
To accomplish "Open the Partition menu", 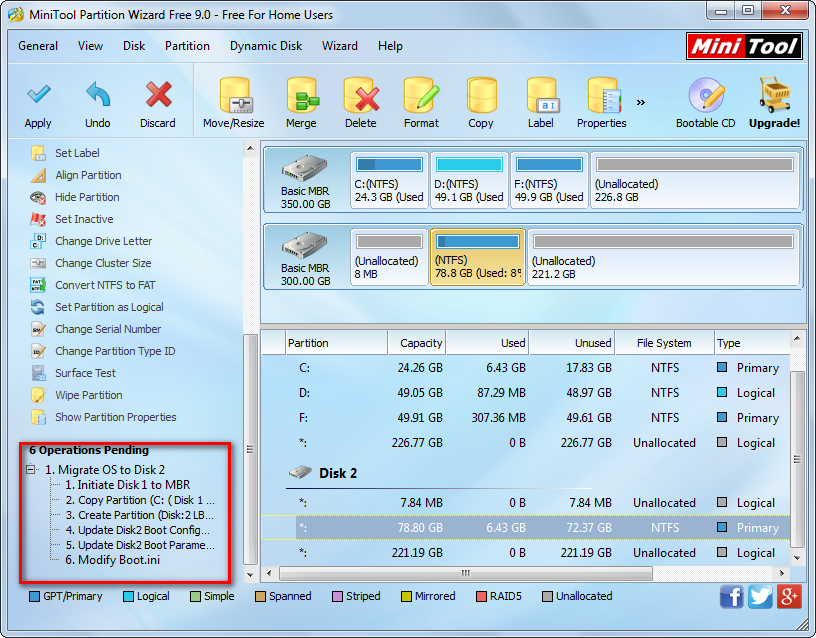I will (187, 46).
